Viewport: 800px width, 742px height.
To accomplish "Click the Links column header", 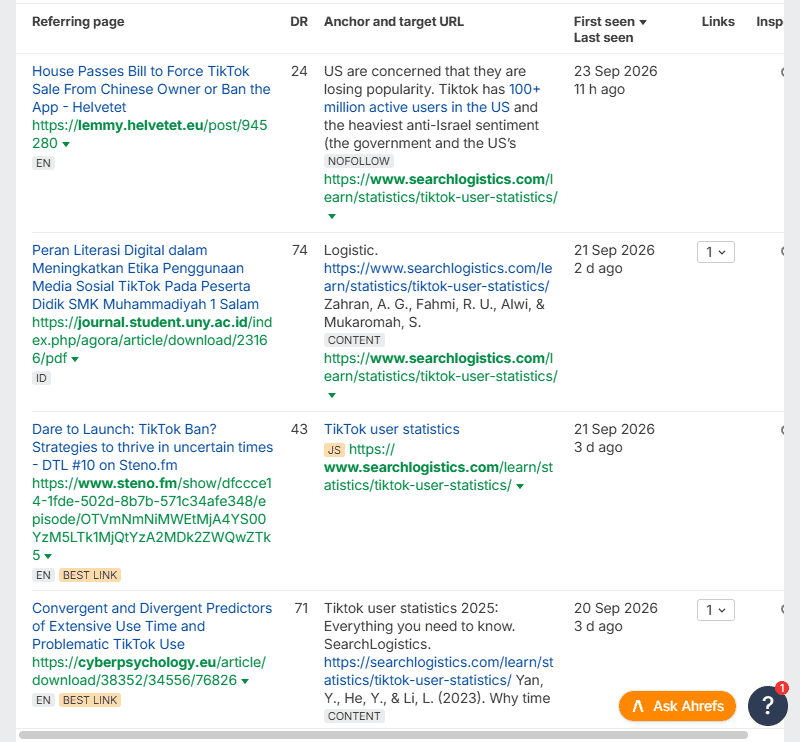I will click(718, 21).
